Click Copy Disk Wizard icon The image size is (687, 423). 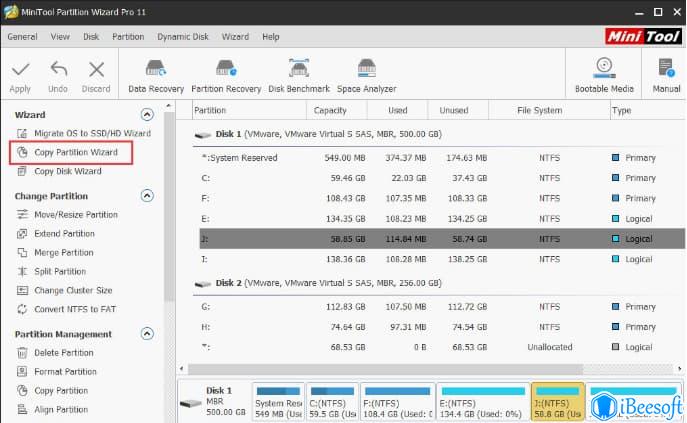[22, 171]
